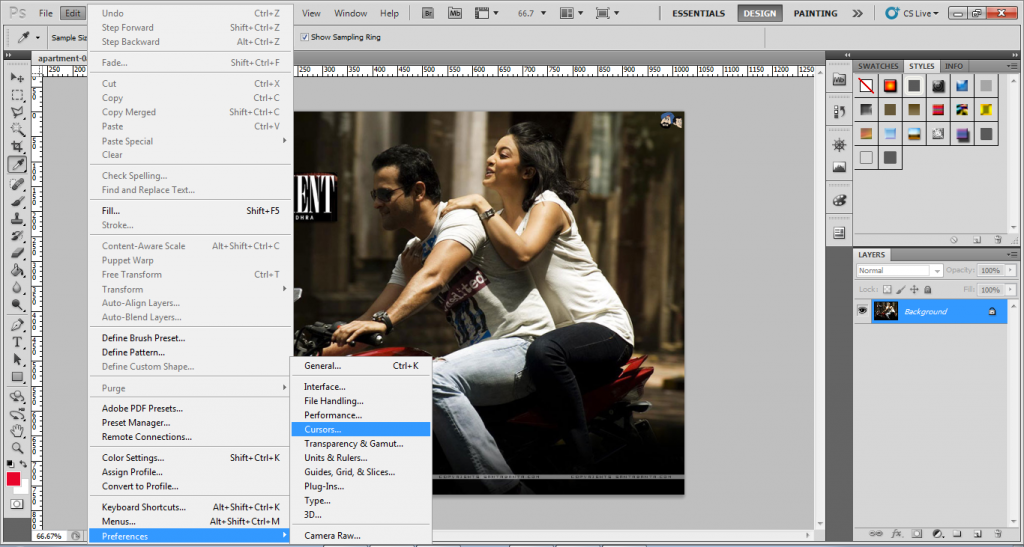Open the Screen Mode dropdown
The image size is (1024, 547).
608,13
